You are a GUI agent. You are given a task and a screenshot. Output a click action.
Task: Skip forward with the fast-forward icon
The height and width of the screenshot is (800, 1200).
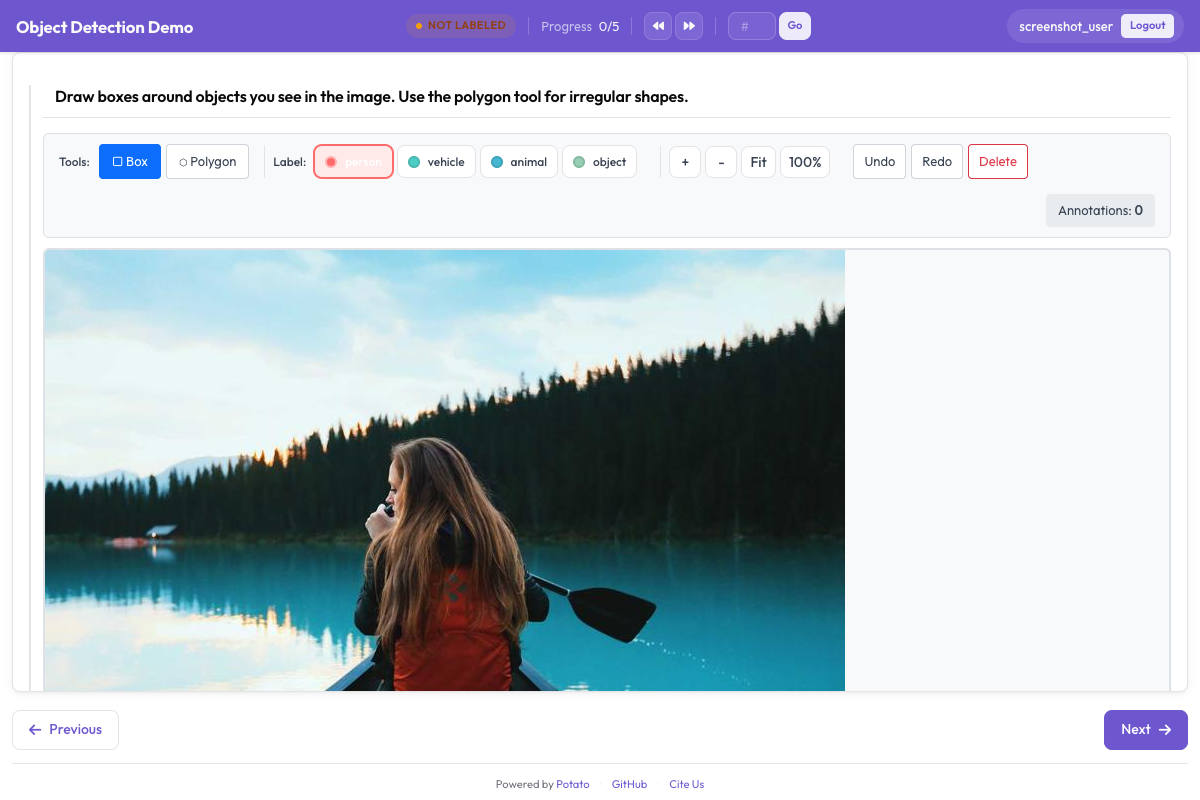689,26
